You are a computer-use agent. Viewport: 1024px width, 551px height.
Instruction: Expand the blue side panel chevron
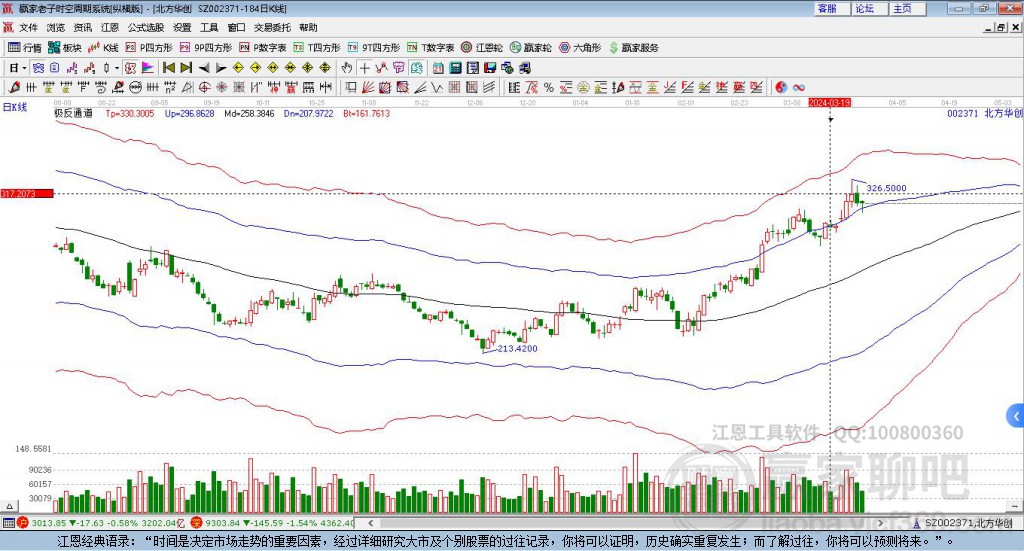tap(1016, 416)
